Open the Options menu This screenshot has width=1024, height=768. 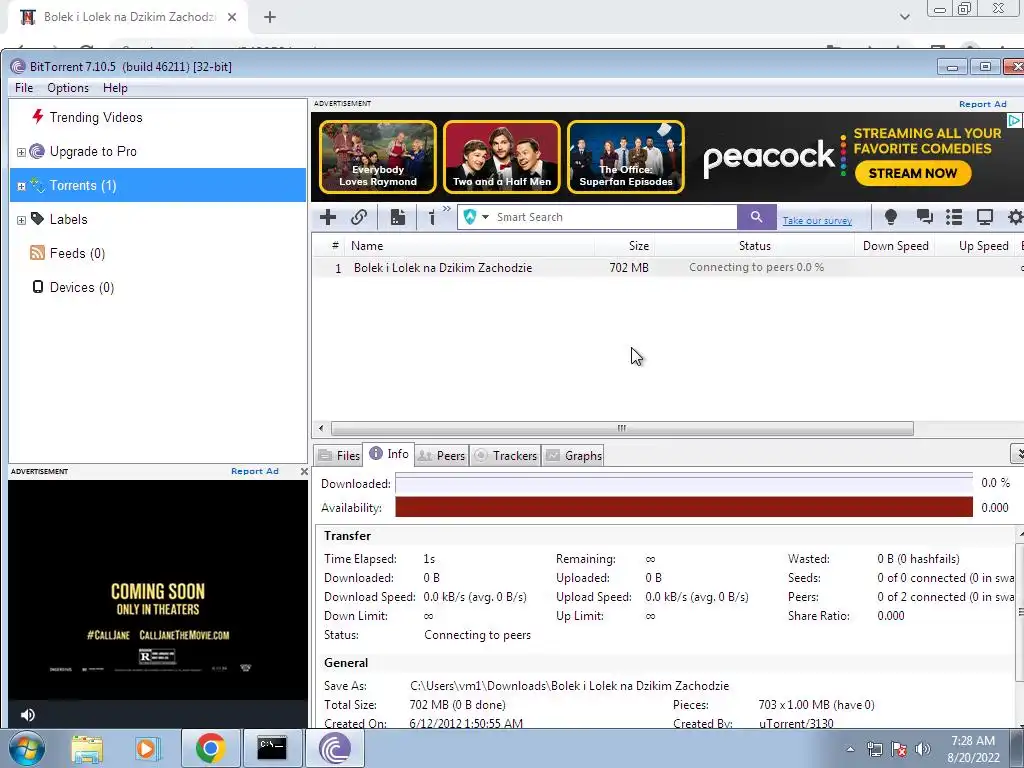point(68,88)
